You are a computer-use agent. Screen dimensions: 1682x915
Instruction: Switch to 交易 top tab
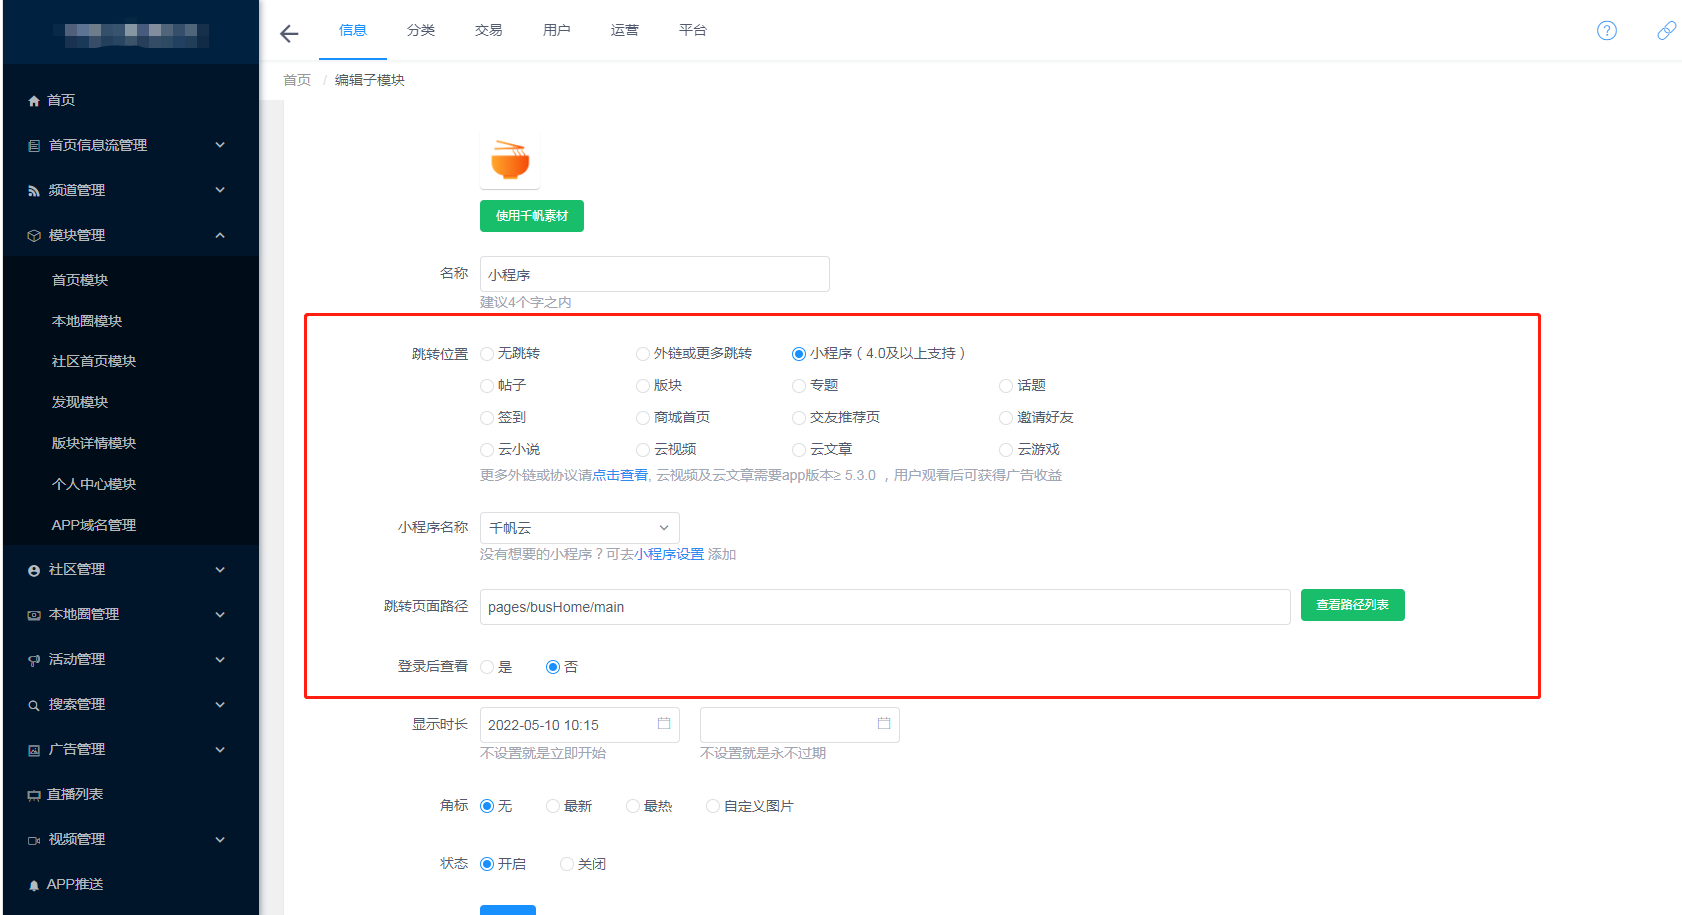coord(489,30)
